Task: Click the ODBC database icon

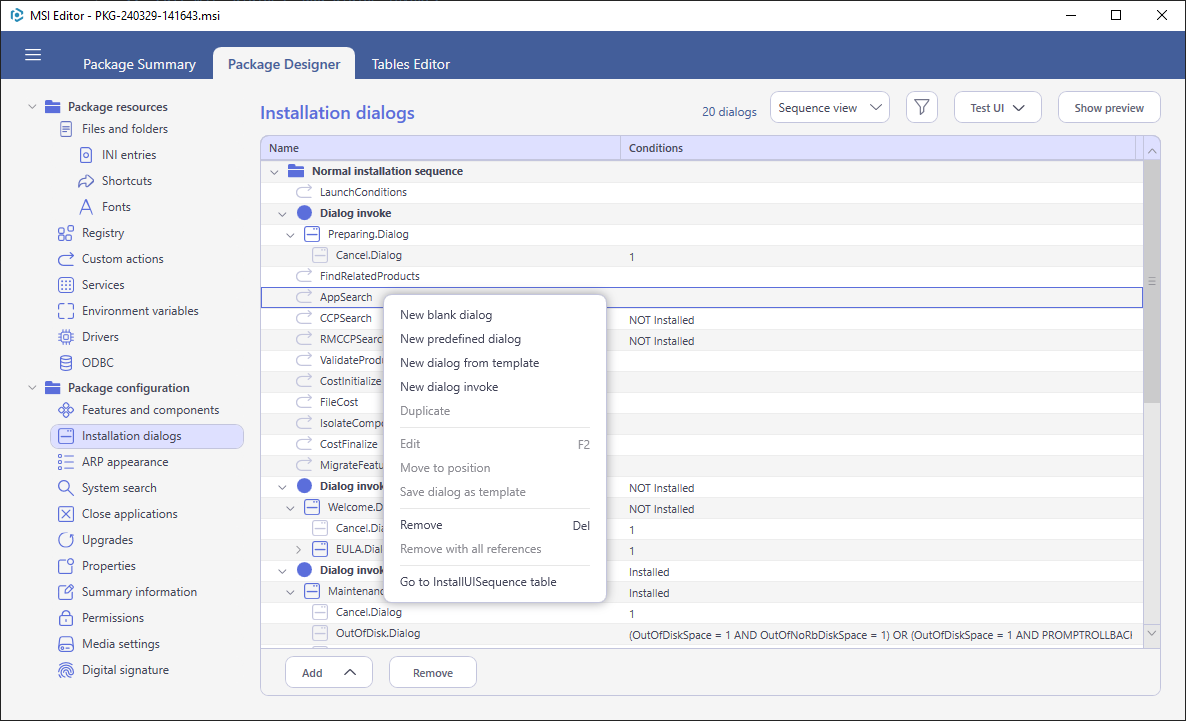Action: [66, 363]
